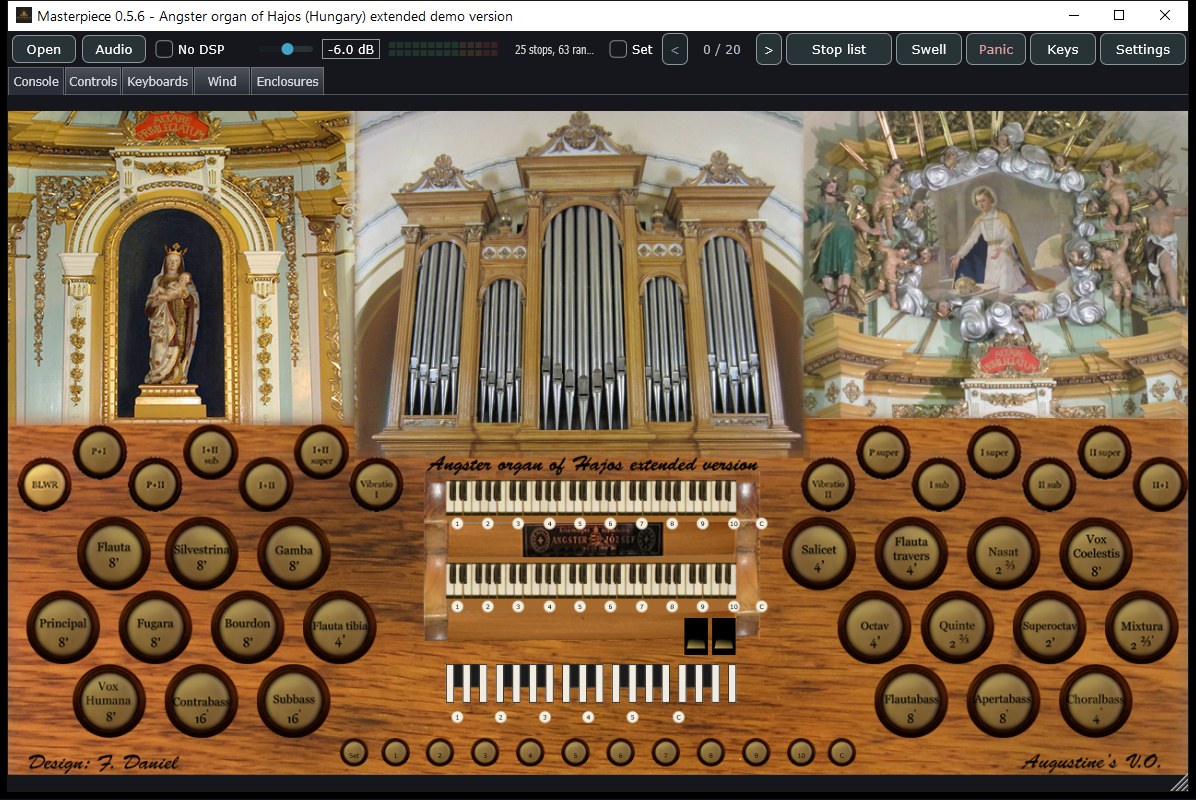The image size is (1196, 800).
Task: Click the bottom row Set piston
Action: point(354,753)
